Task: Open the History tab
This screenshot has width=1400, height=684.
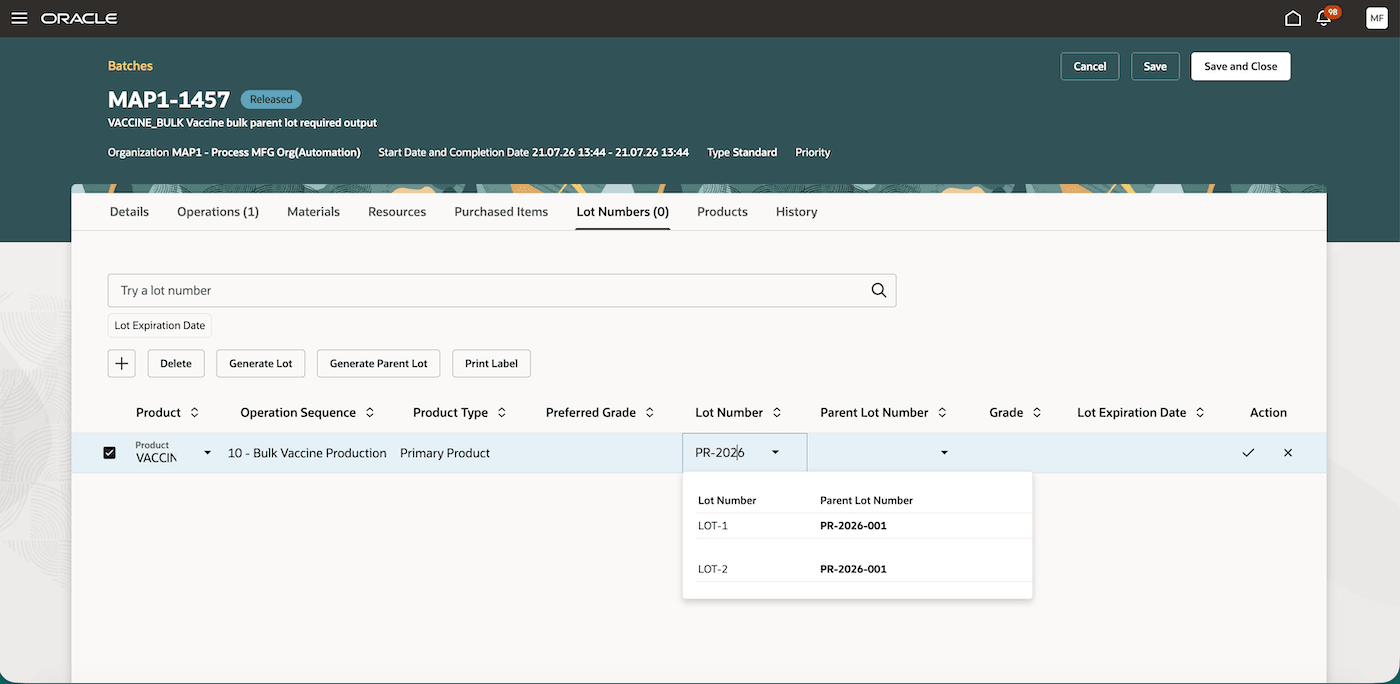Action: point(796,211)
